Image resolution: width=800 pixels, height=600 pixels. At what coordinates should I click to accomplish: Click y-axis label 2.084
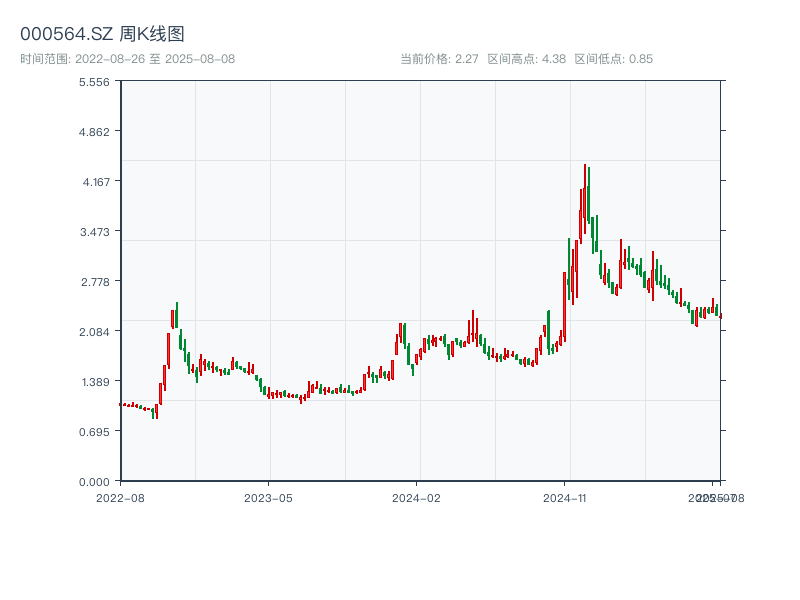pos(94,332)
